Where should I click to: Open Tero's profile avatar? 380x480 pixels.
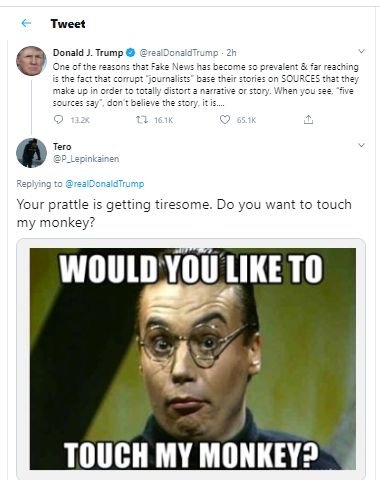click(x=31, y=153)
